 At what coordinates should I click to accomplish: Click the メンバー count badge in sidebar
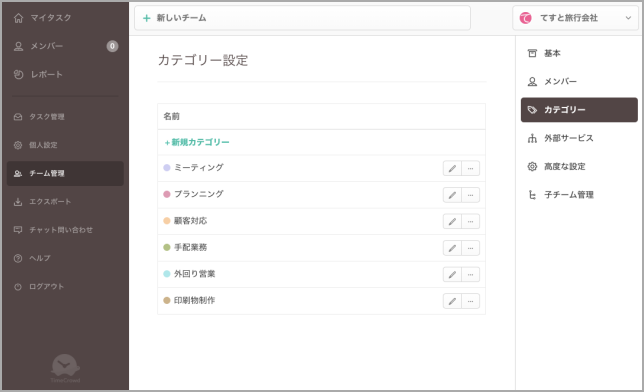(112, 46)
